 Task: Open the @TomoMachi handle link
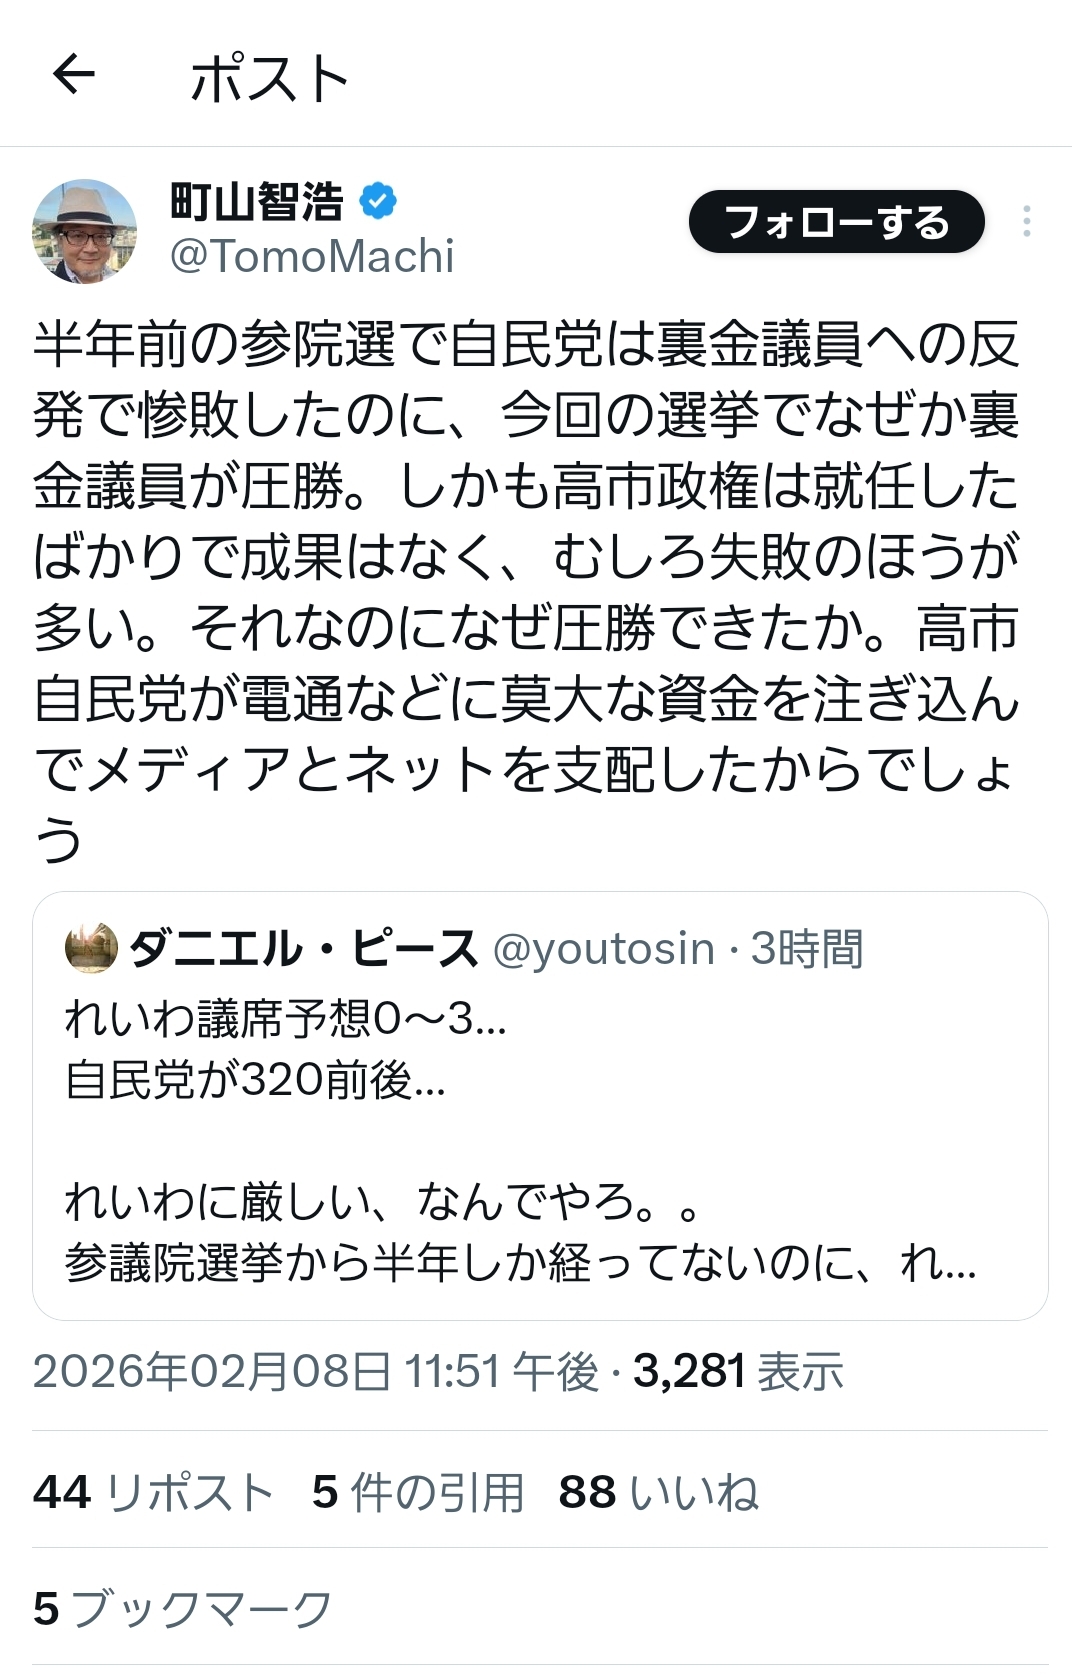[x=312, y=257]
